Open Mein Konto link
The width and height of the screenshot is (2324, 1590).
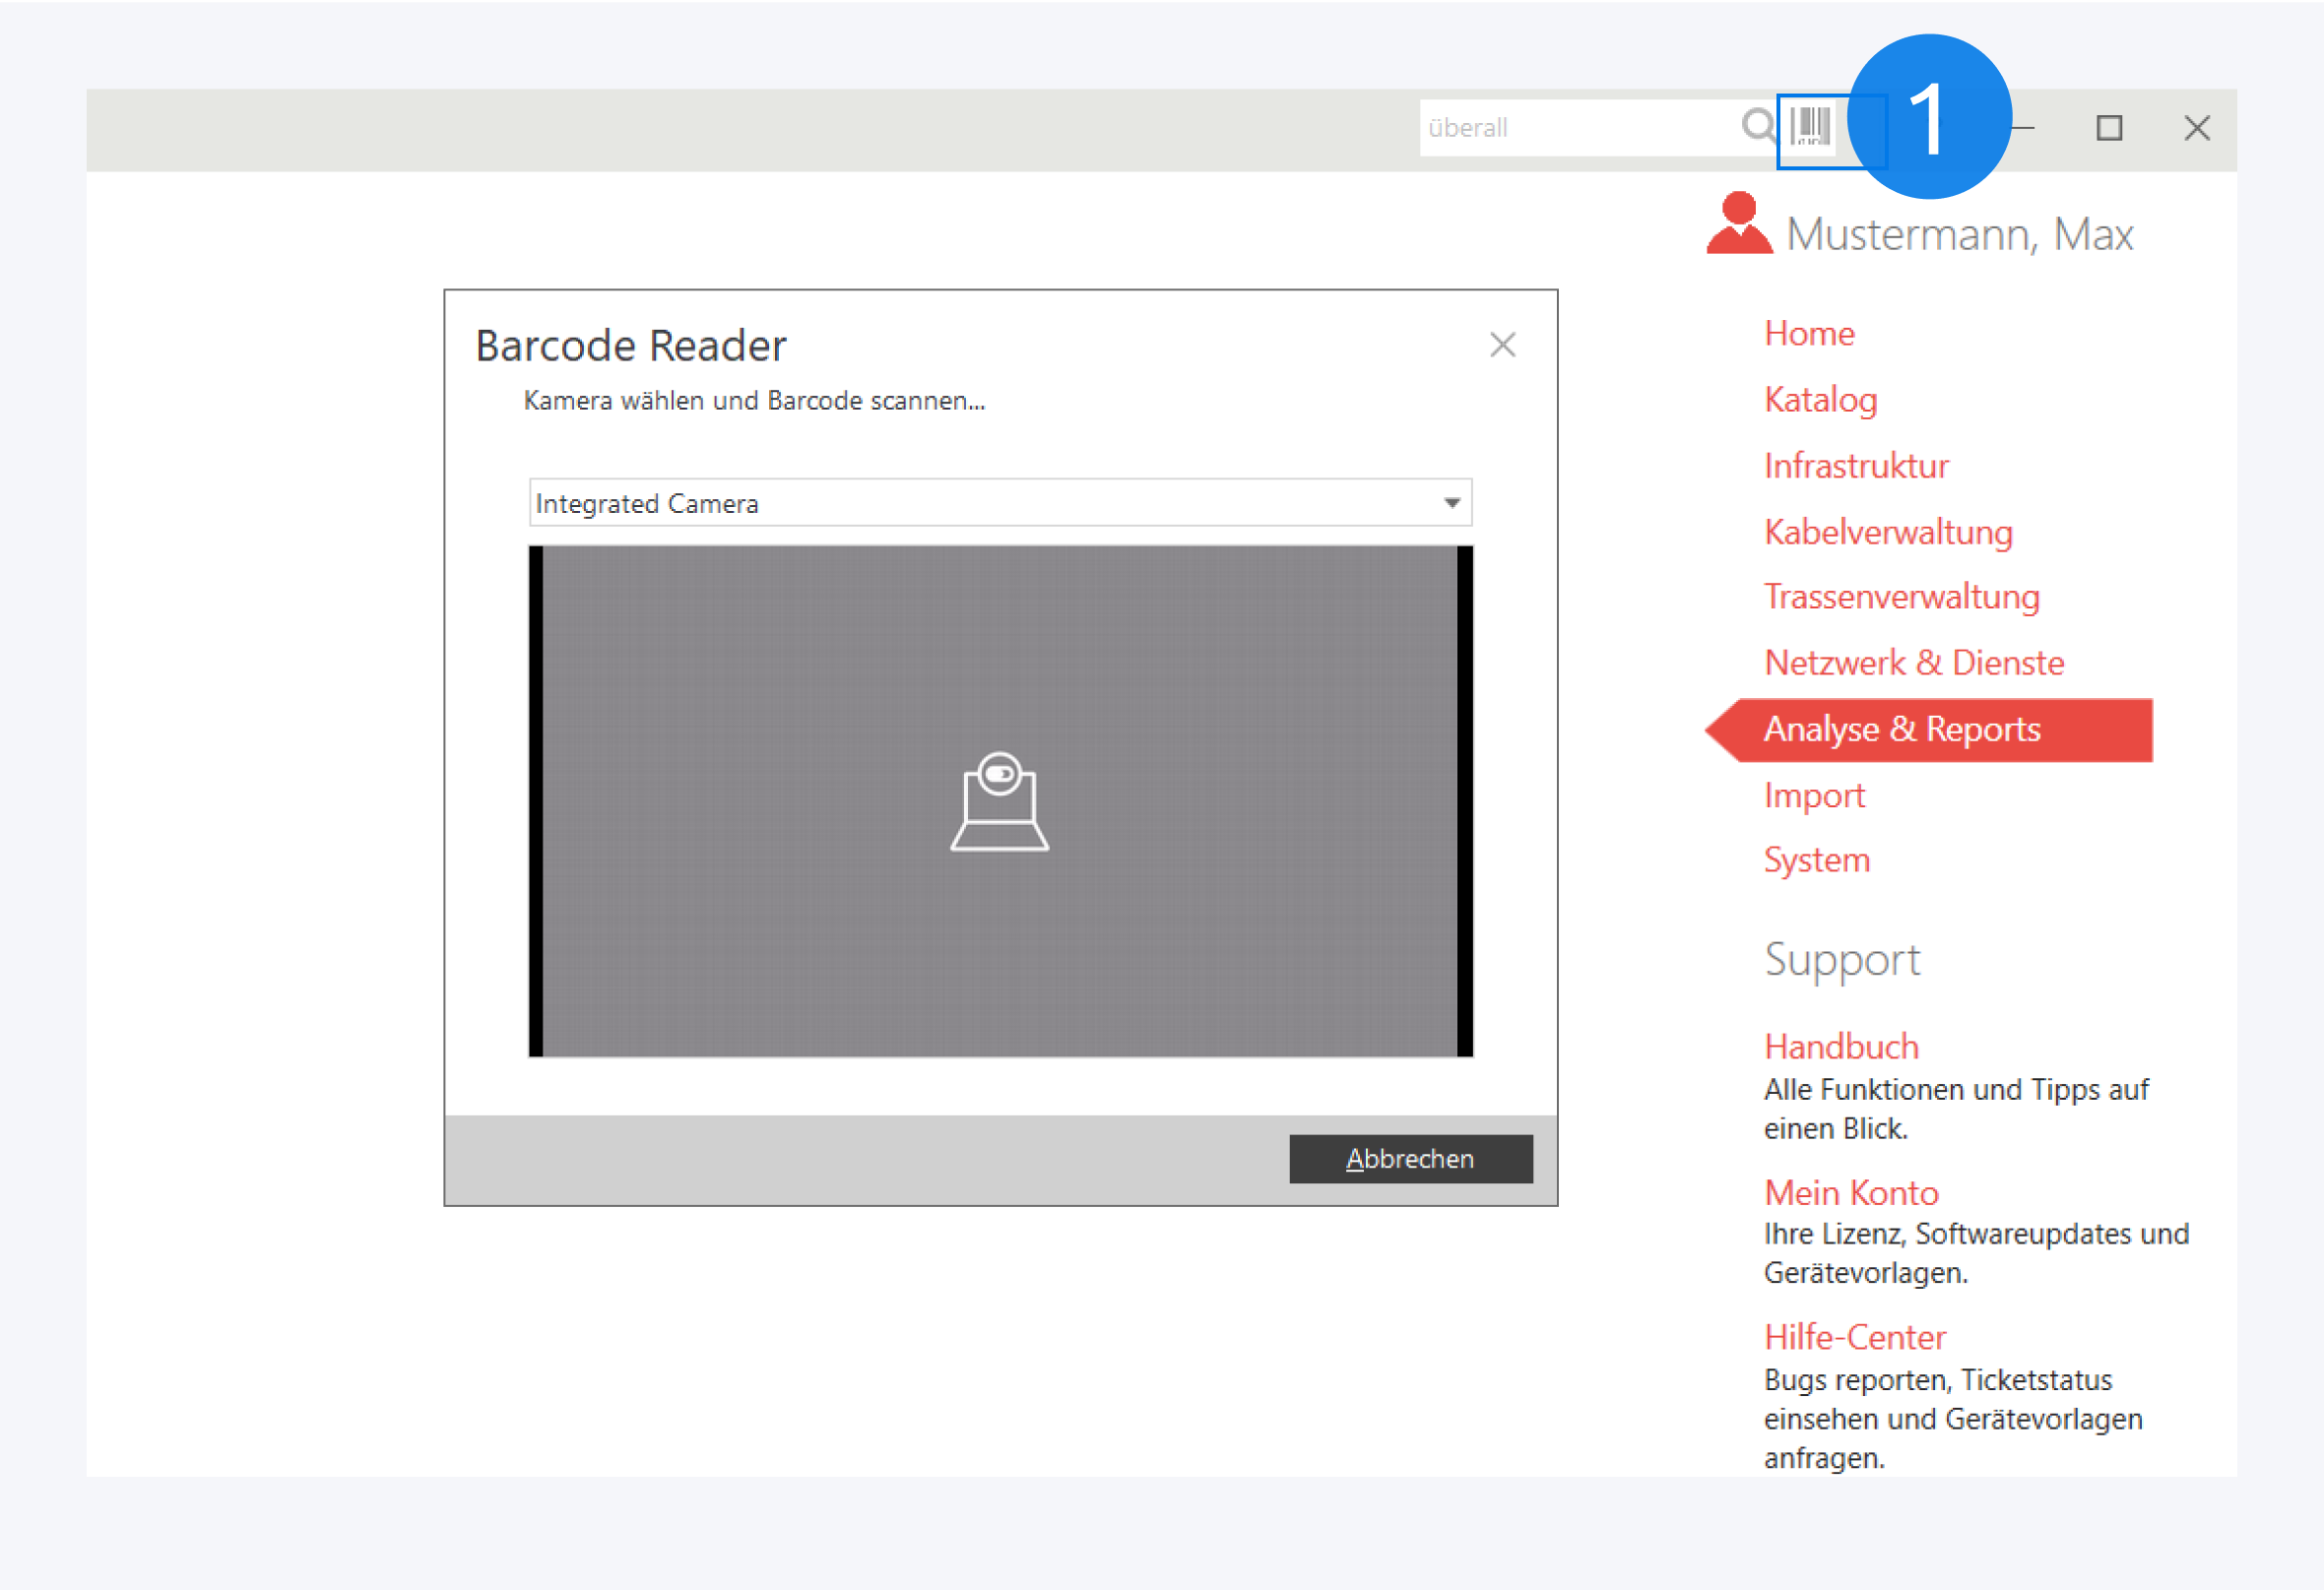[x=1851, y=1193]
